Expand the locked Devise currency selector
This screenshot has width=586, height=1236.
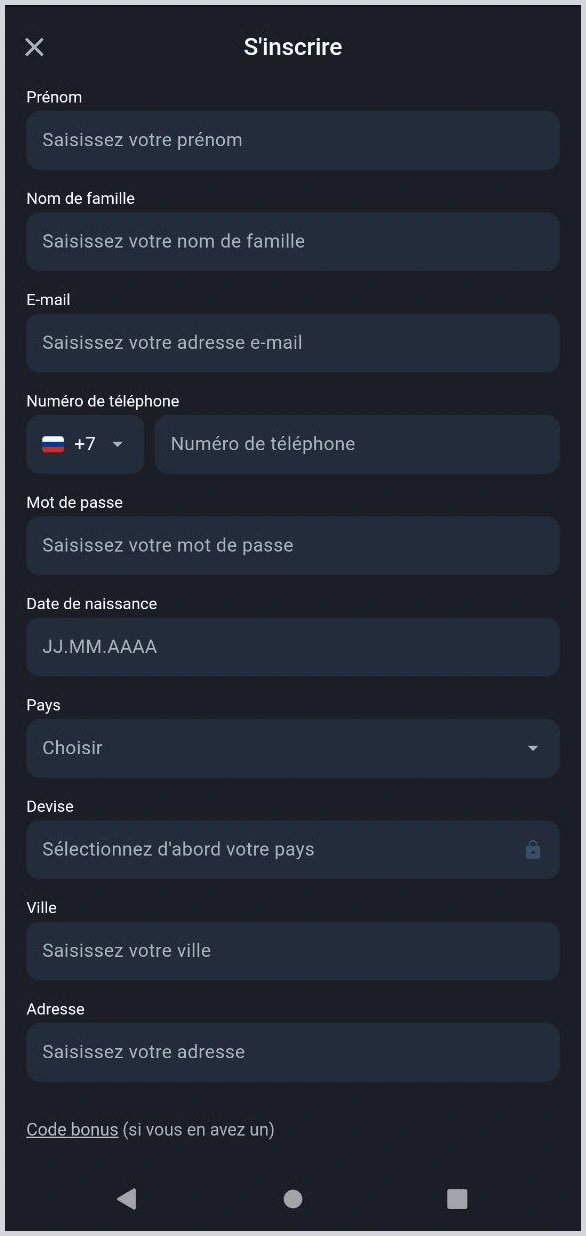(x=293, y=849)
